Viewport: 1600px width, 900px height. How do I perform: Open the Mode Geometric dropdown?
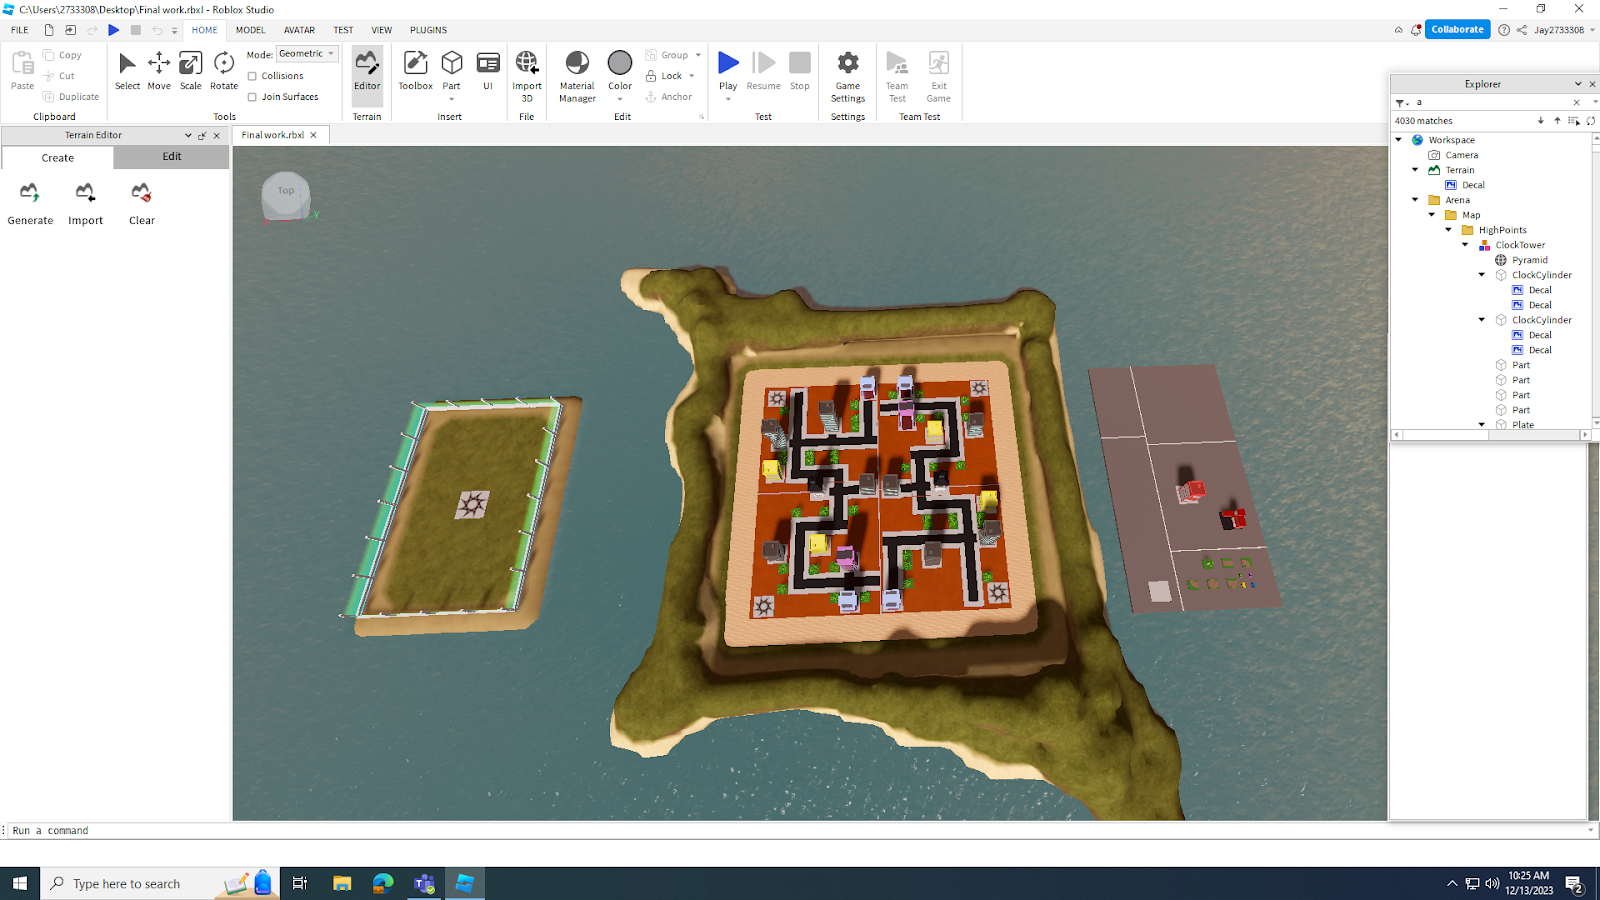tap(307, 54)
